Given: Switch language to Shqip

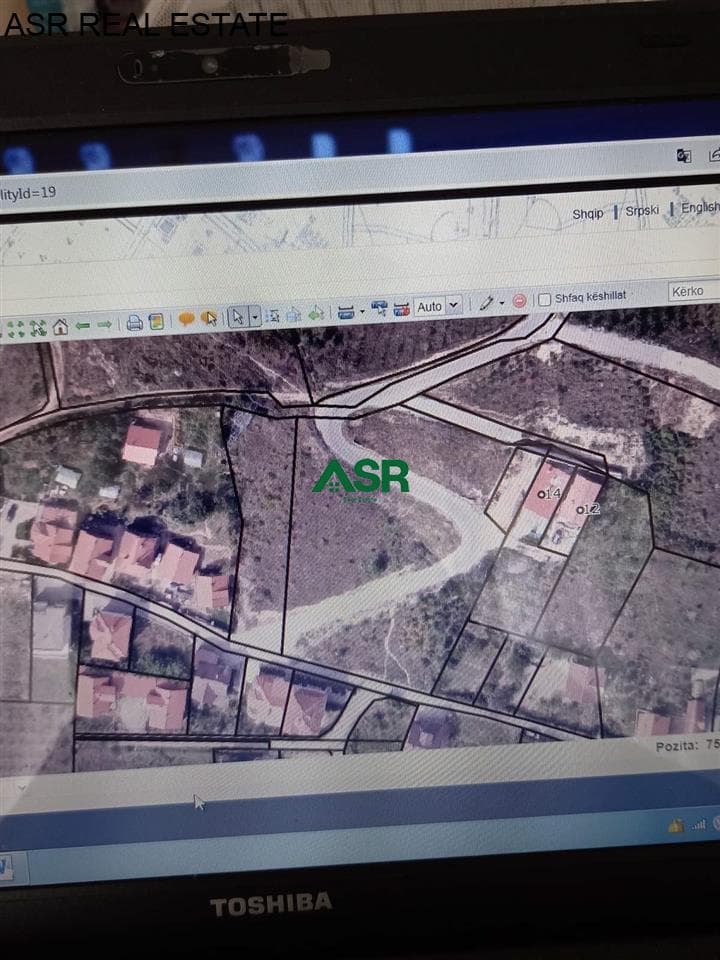Looking at the screenshot, I should (x=588, y=214).
